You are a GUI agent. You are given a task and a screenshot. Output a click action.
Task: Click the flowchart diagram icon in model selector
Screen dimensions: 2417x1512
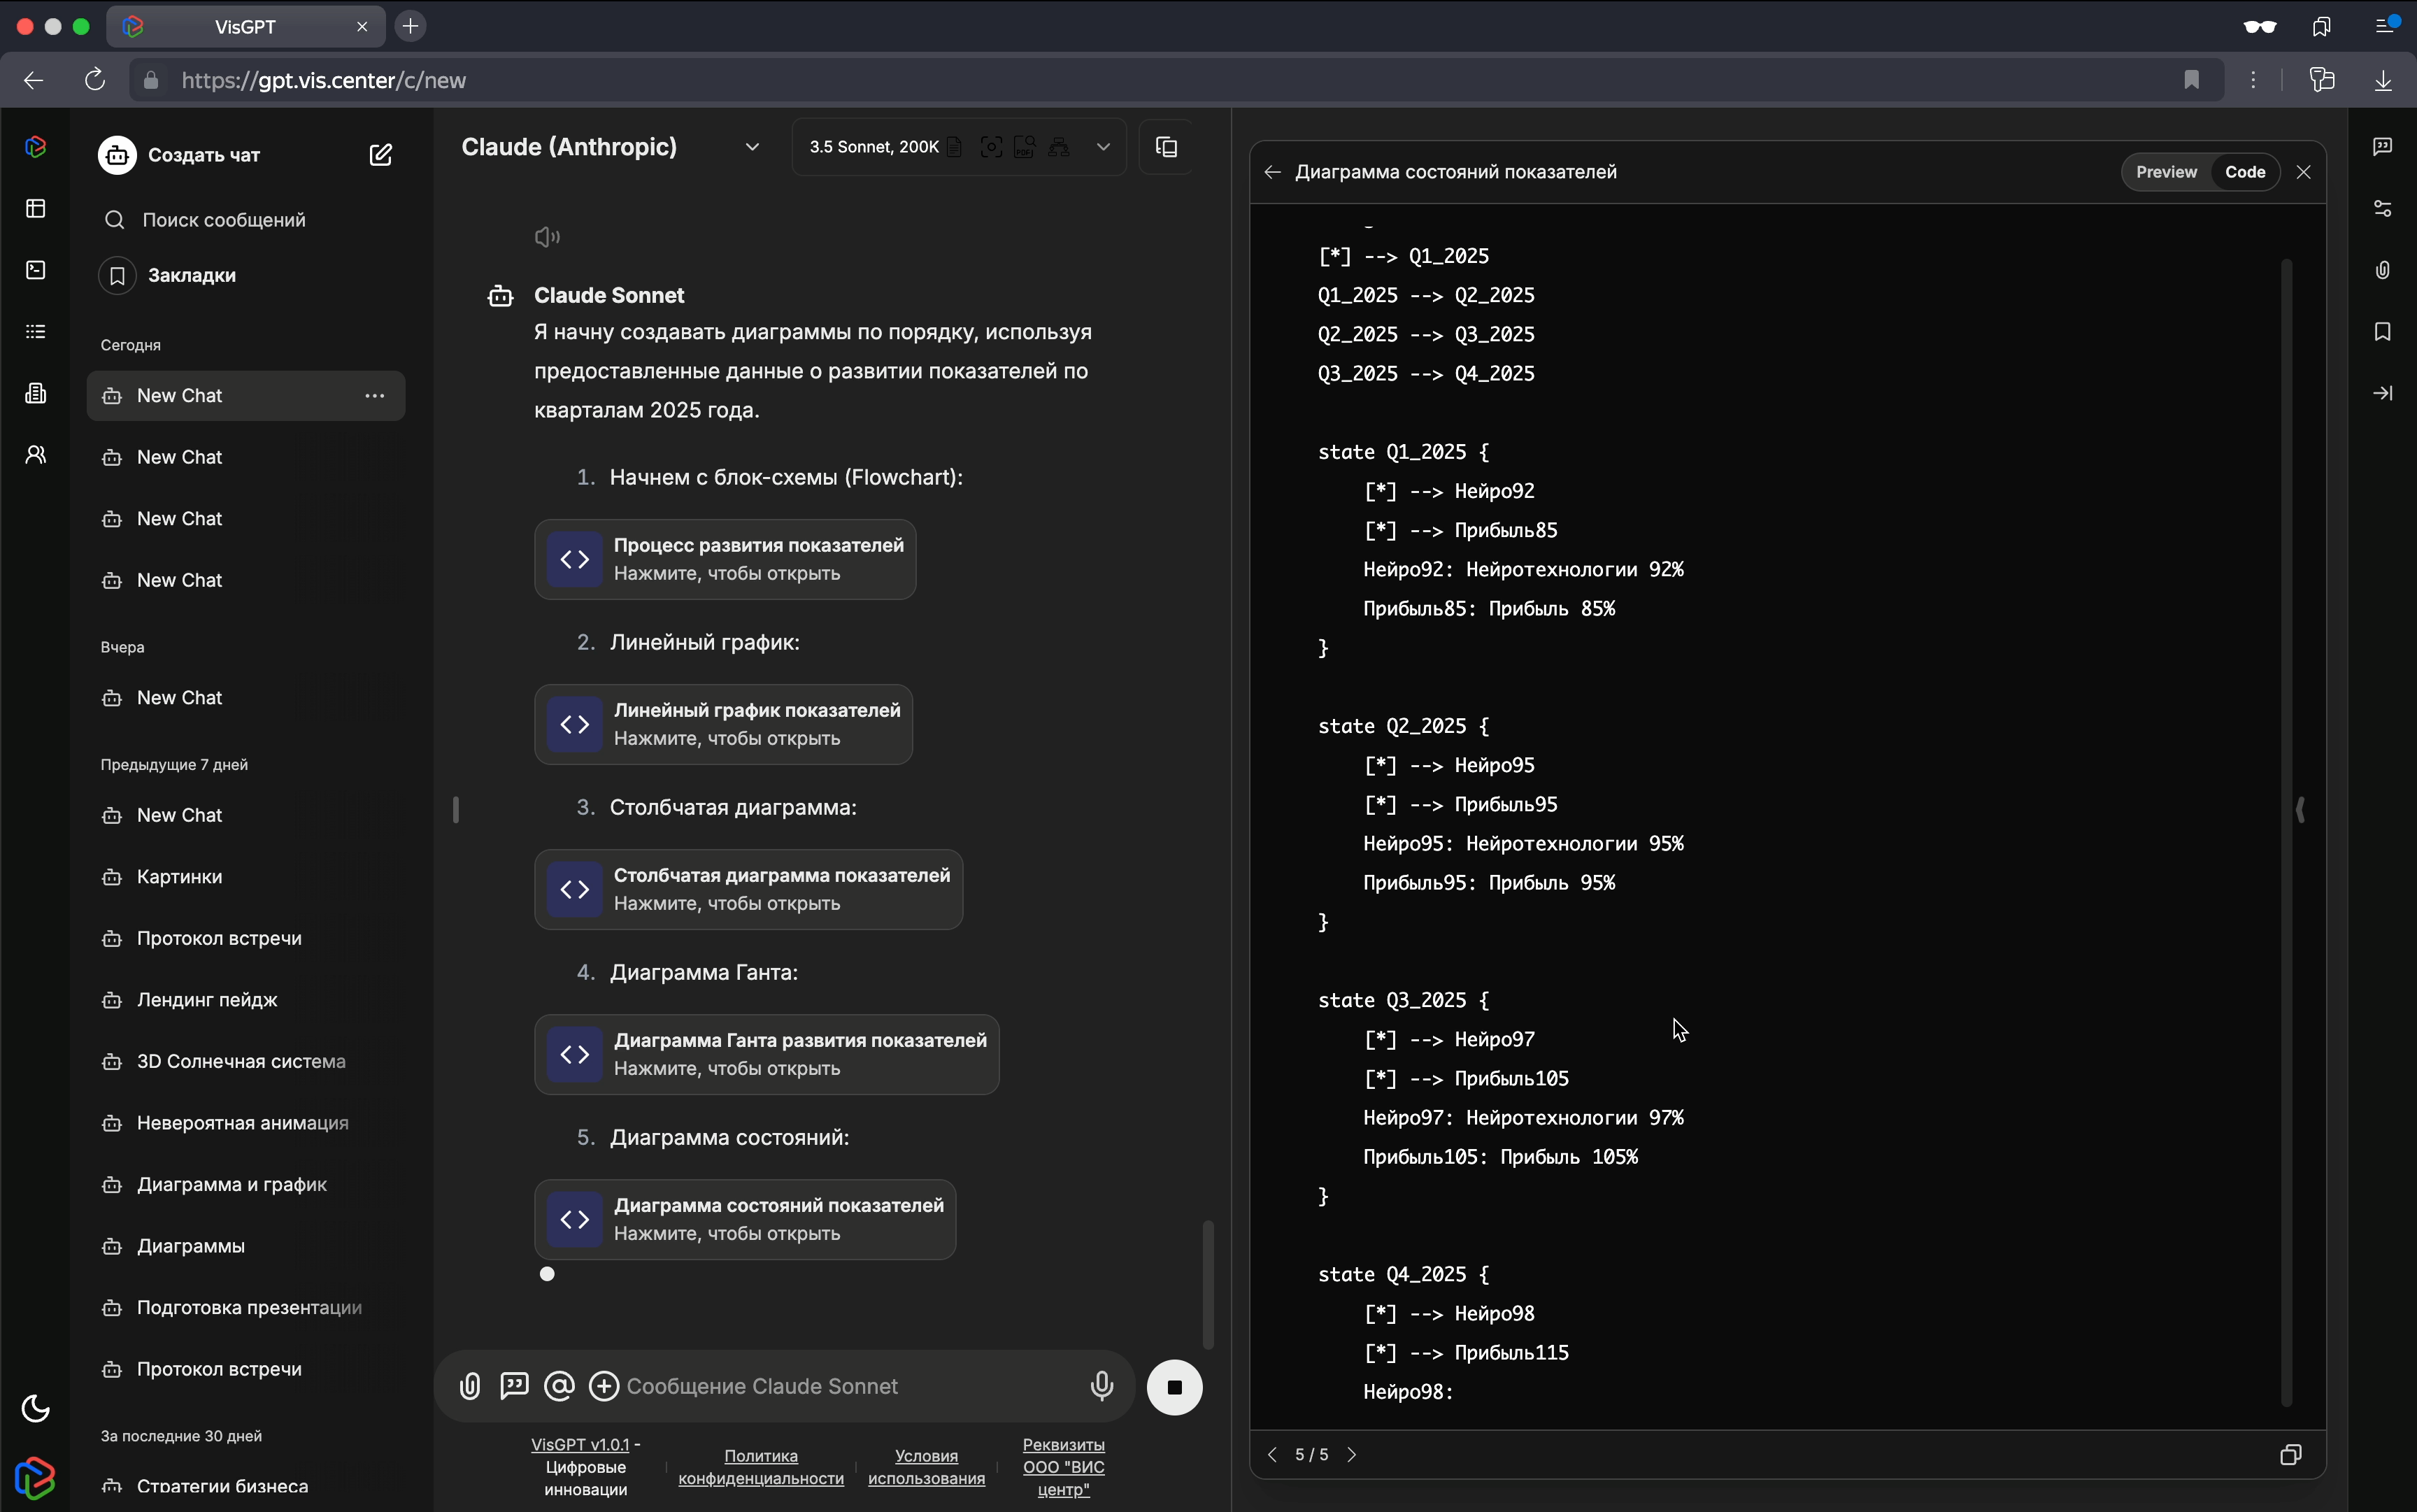(1059, 147)
